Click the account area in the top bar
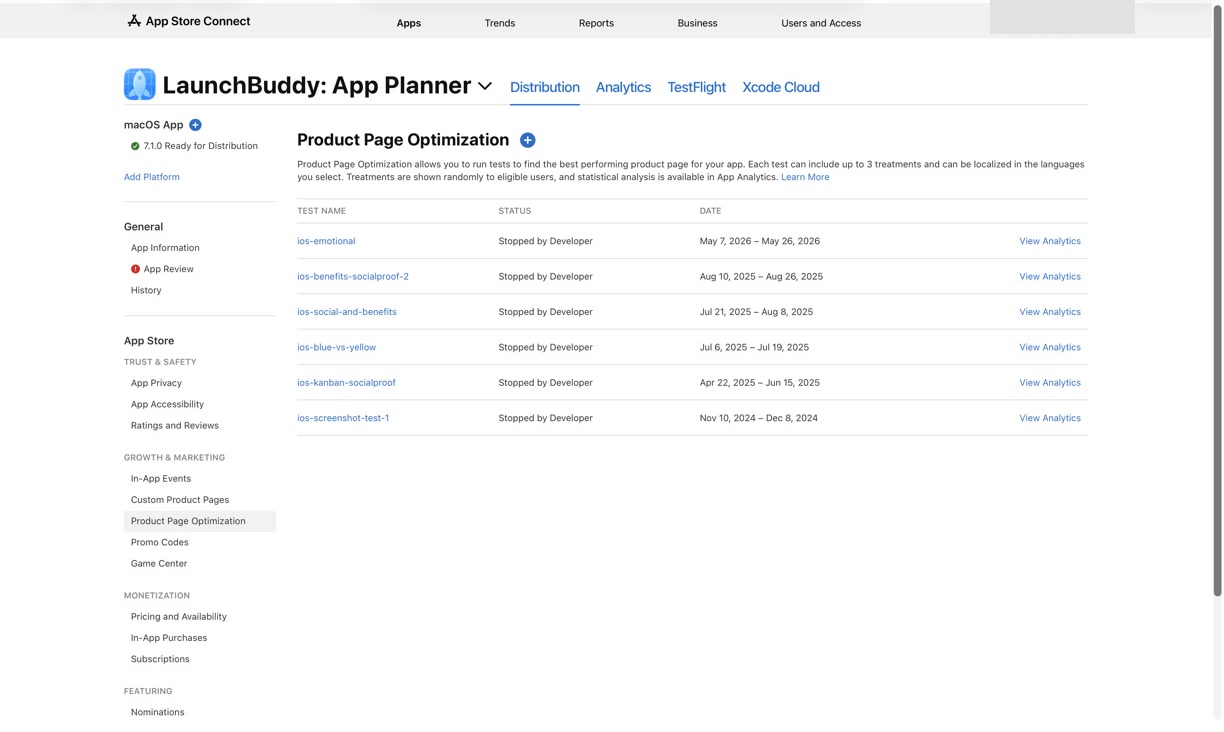 pos(1062,17)
